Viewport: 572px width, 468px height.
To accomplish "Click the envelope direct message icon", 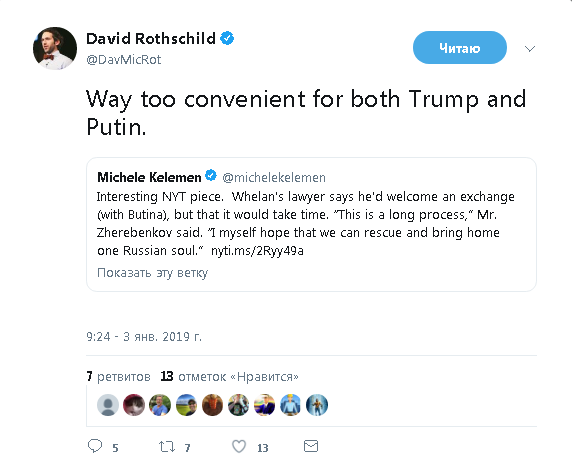I will [x=311, y=446].
